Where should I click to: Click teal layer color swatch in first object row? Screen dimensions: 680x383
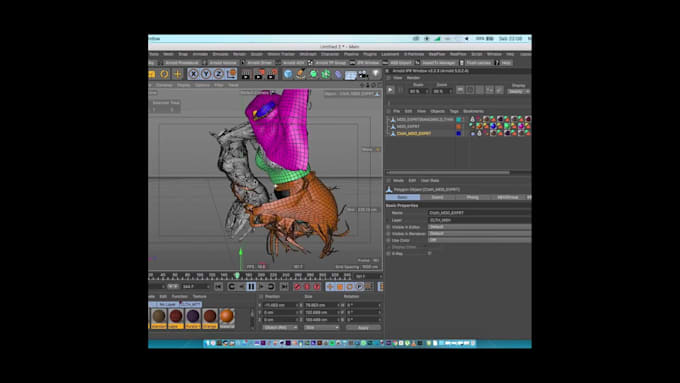click(x=458, y=119)
